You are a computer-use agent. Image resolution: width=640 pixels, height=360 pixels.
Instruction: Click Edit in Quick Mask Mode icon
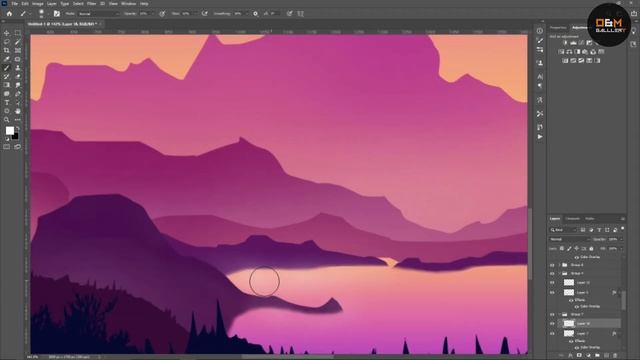coord(7,147)
